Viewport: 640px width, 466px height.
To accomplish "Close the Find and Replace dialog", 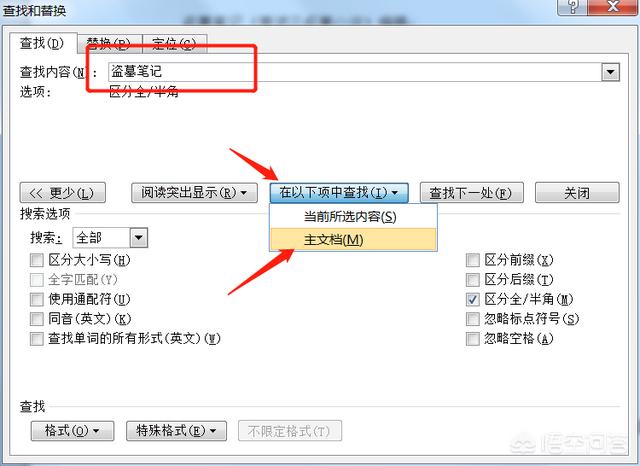I will point(613,7).
